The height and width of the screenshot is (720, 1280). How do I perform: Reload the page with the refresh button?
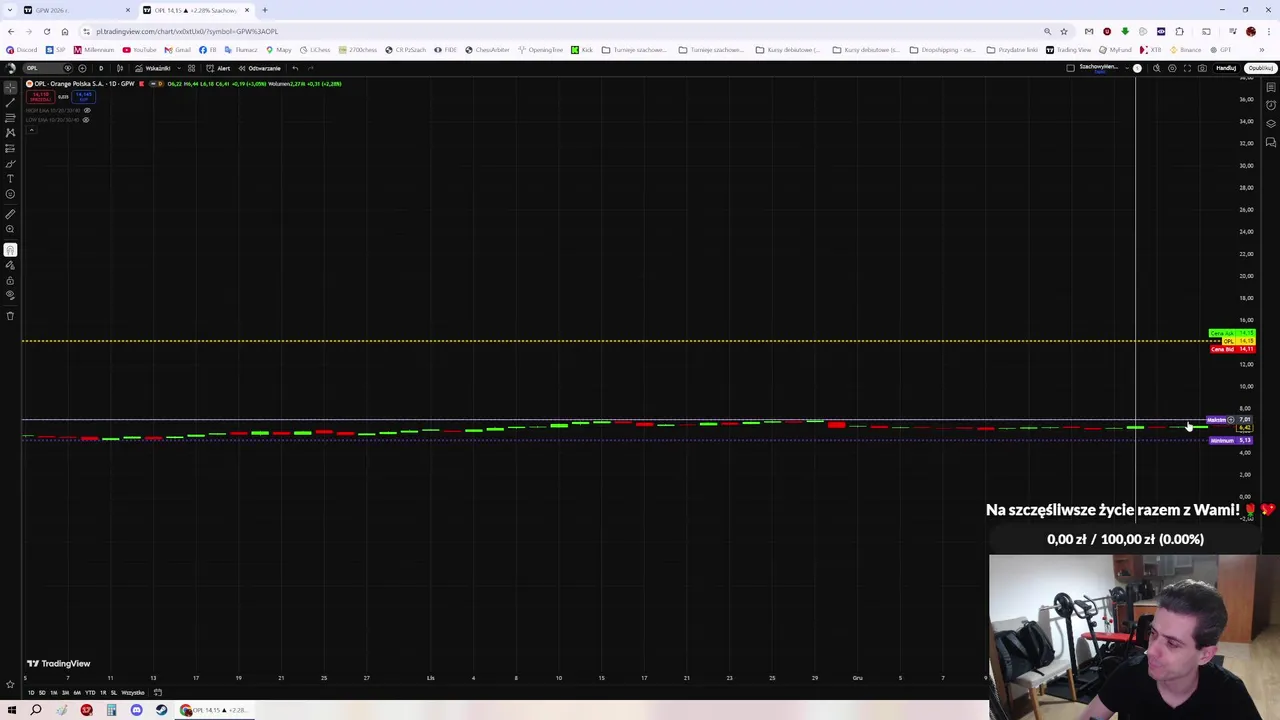pos(47,31)
